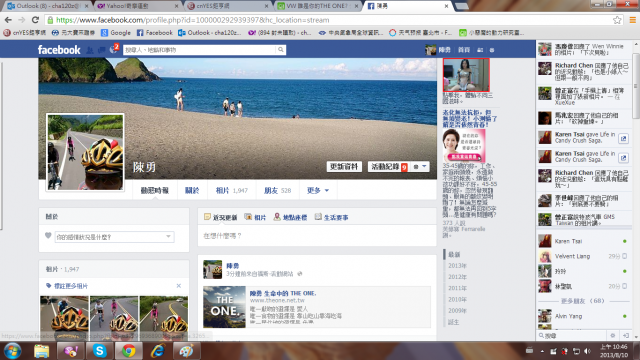Click the volume icon in system tray
The image size is (640, 360).
587,351
